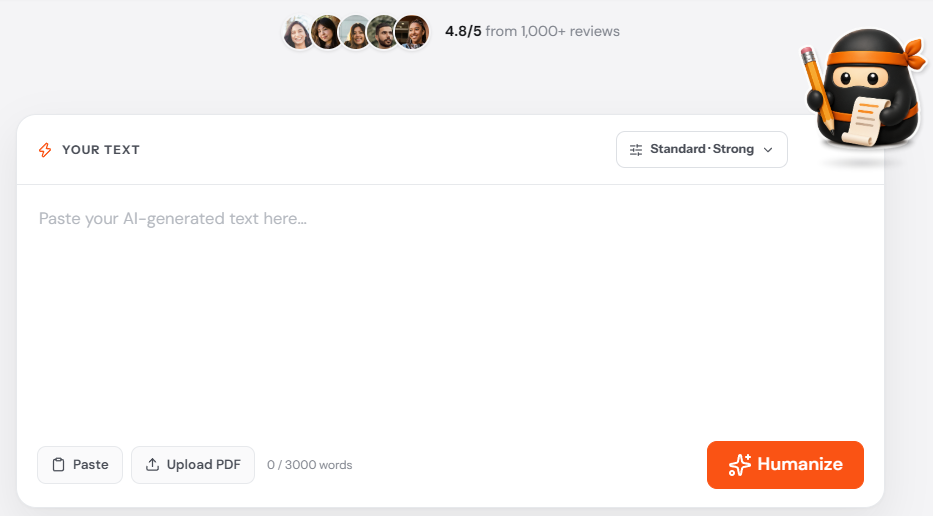Screen dimensions: 933x516
Task: Click the 0 / 3000 words counter
Action: [x=309, y=465]
